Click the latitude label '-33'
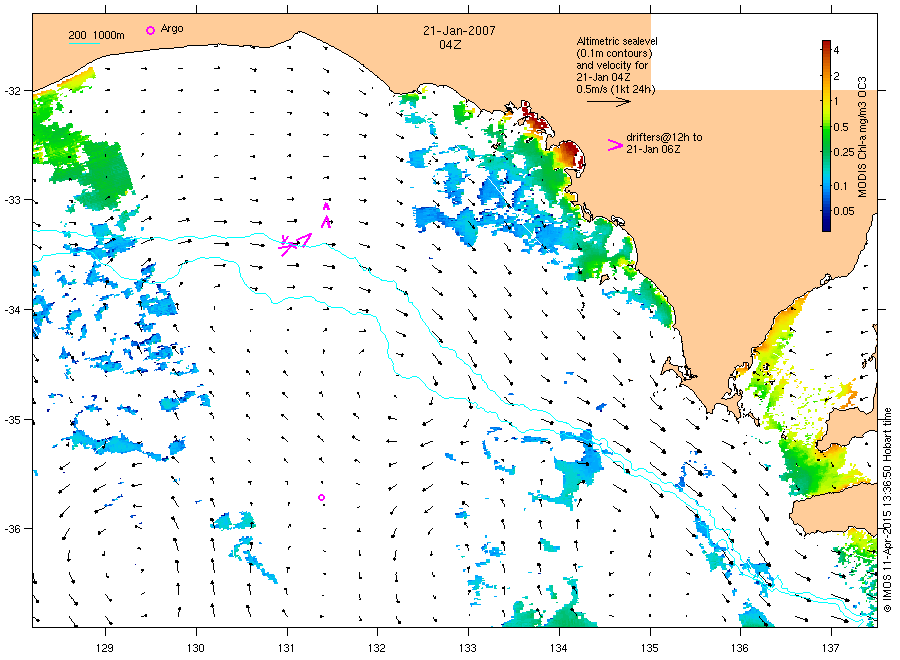This screenshot has height=660, width=900. tap(11, 200)
